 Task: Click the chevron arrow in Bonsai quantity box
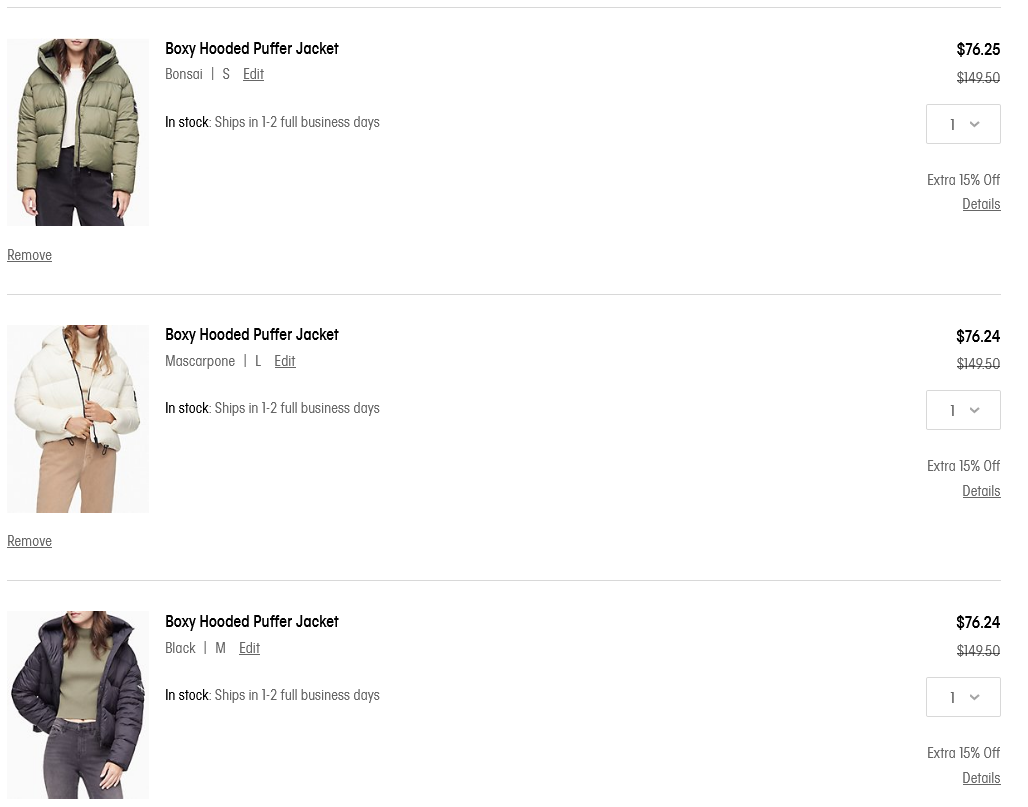pos(975,125)
